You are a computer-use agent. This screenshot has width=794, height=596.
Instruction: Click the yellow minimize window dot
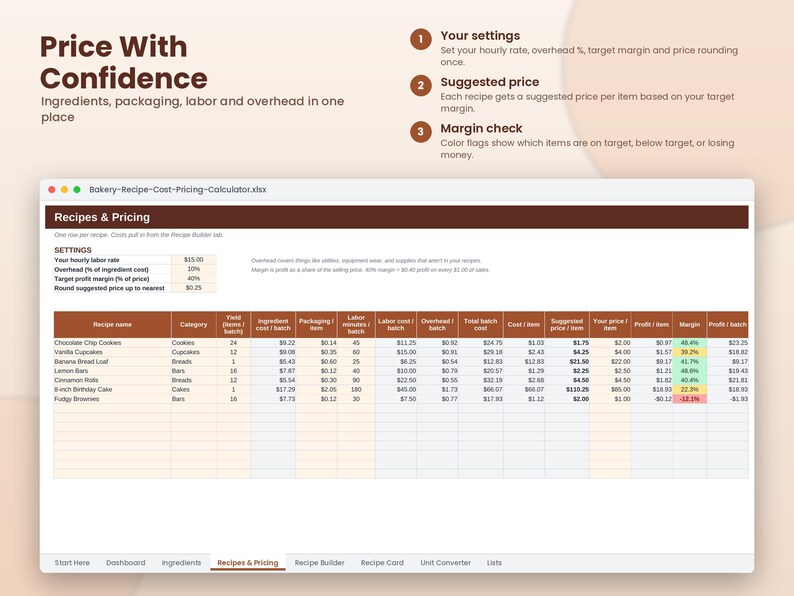[x=64, y=189]
